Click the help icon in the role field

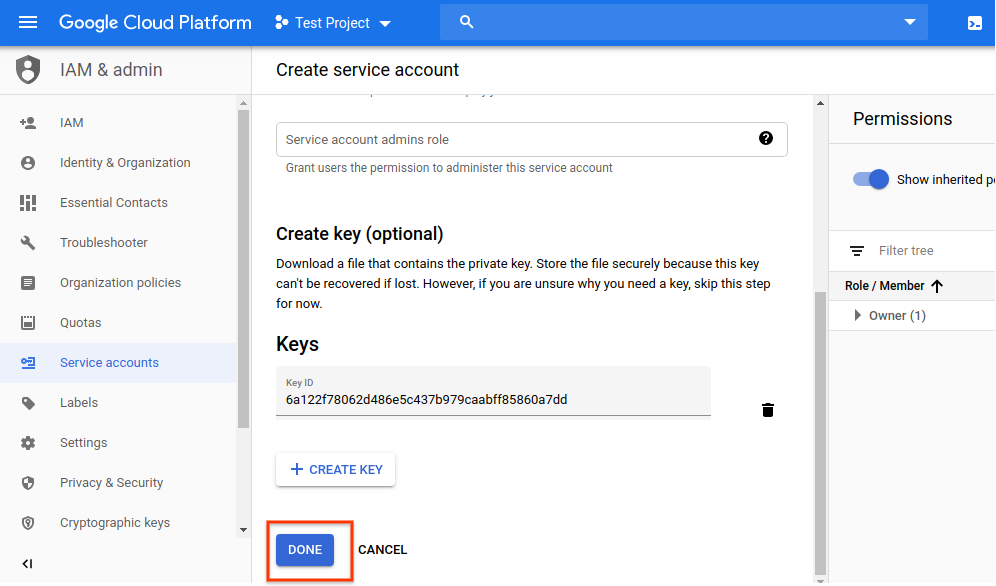pos(766,139)
